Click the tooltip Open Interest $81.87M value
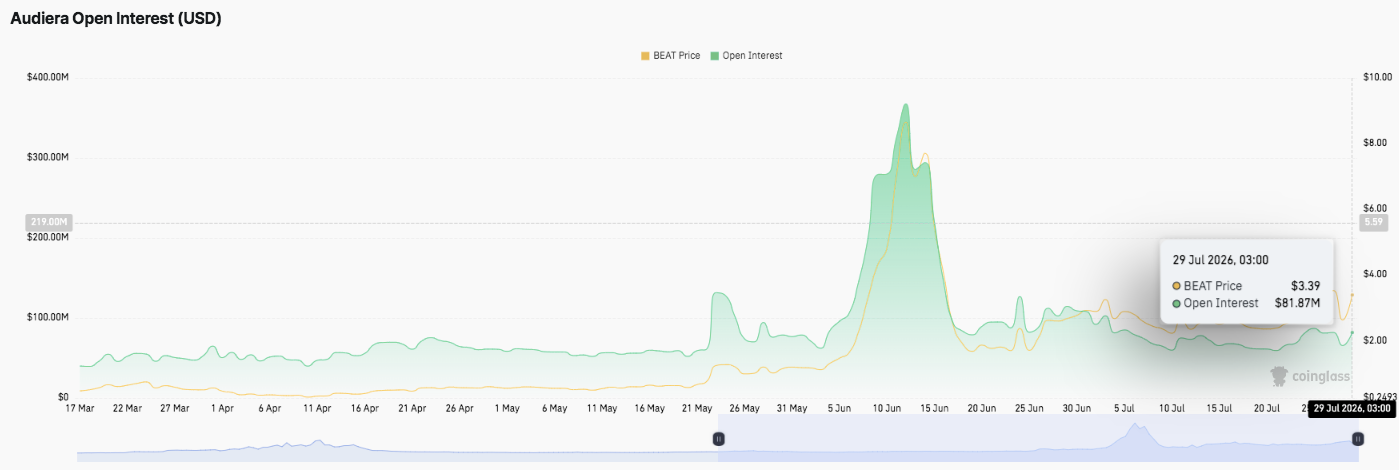 pos(1297,303)
